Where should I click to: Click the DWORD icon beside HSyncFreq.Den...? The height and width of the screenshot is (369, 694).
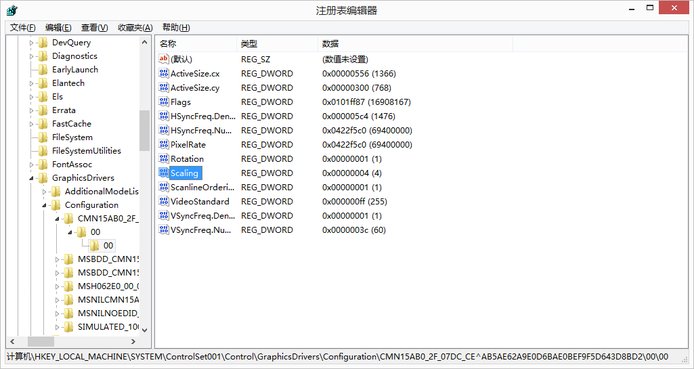tap(164, 116)
